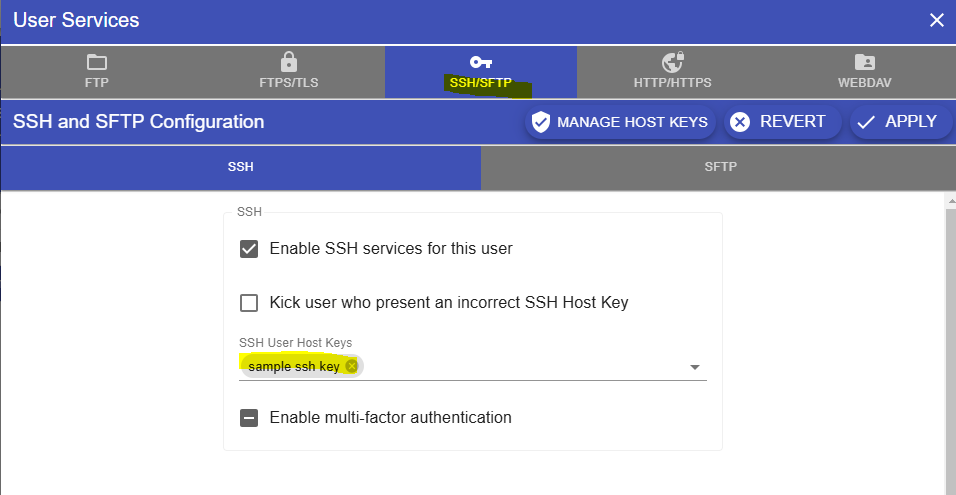This screenshot has width=956, height=495.
Task: Click shield icon on Manage Host Keys
Action: (x=541, y=122)
